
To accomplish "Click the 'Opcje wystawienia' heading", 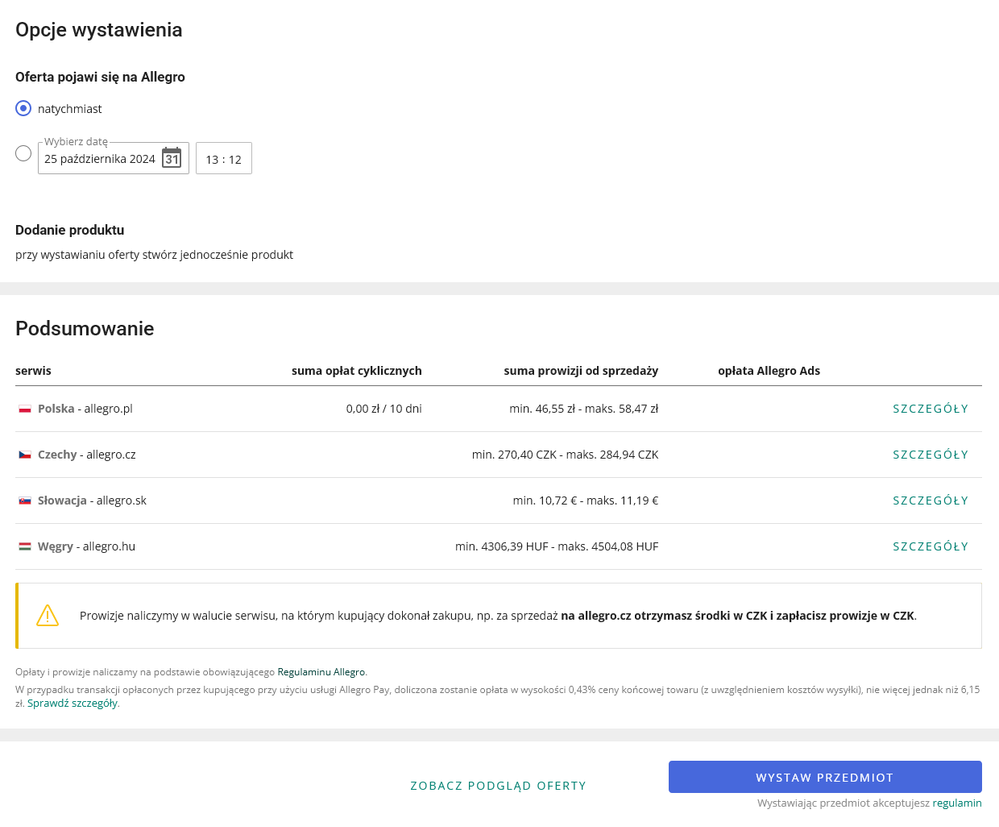I will coord(99,30).
